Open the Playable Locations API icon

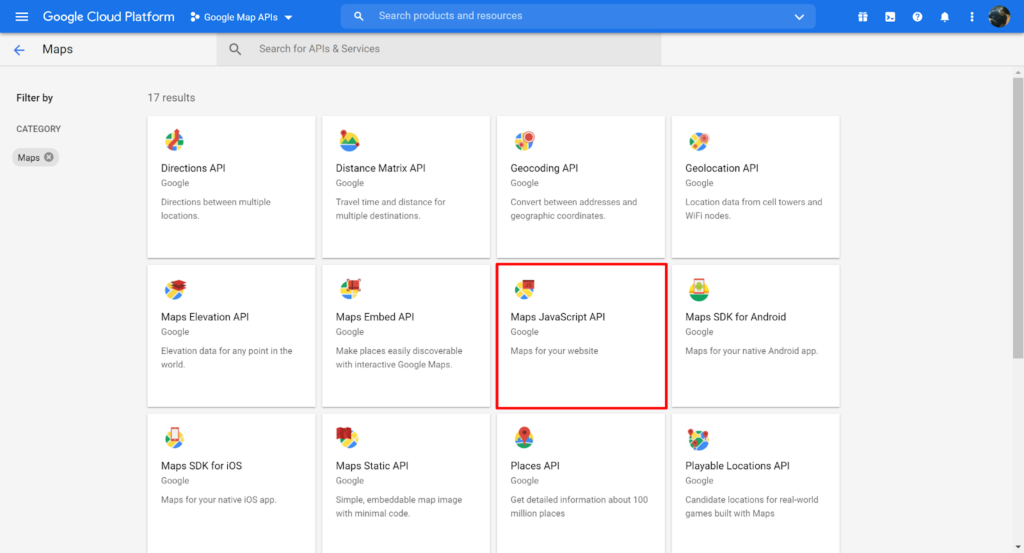point(698,439)
